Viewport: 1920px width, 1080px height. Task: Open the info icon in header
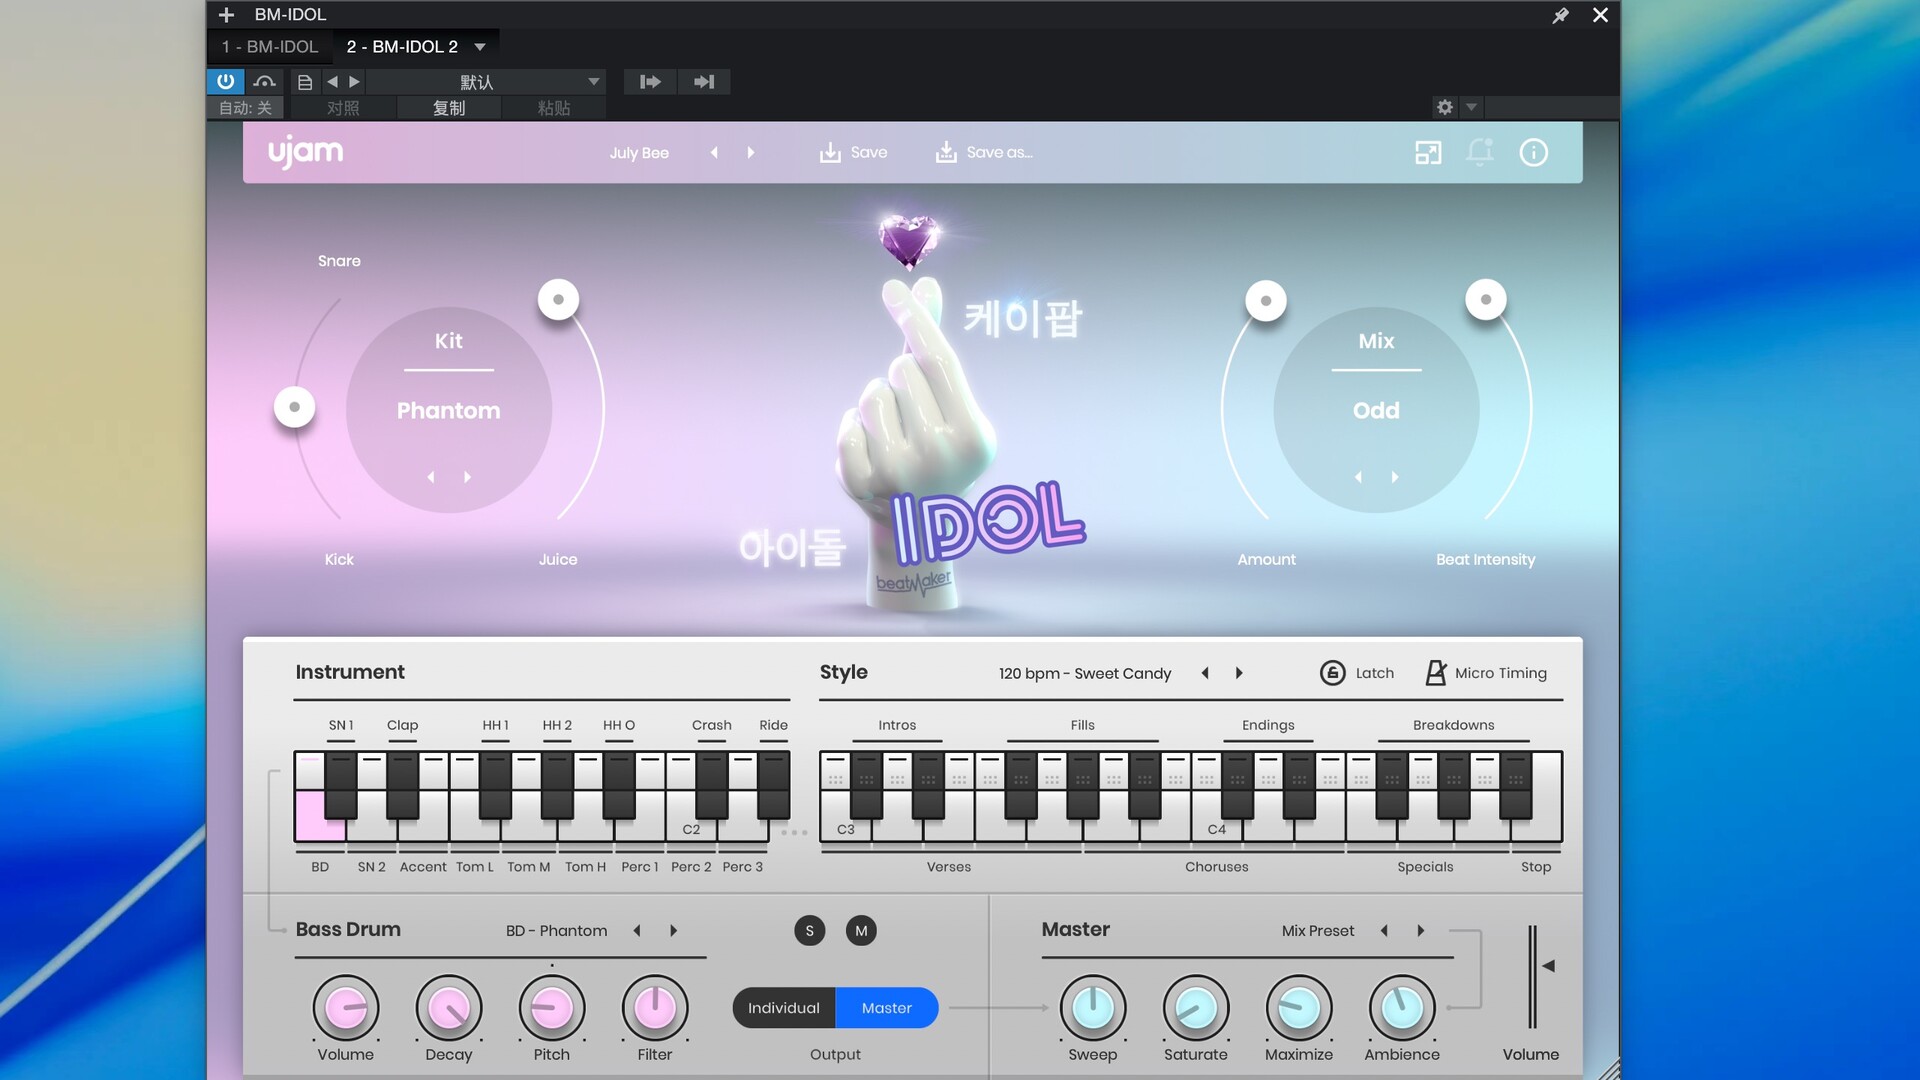pyautogui.click(x=1533, y=153)
